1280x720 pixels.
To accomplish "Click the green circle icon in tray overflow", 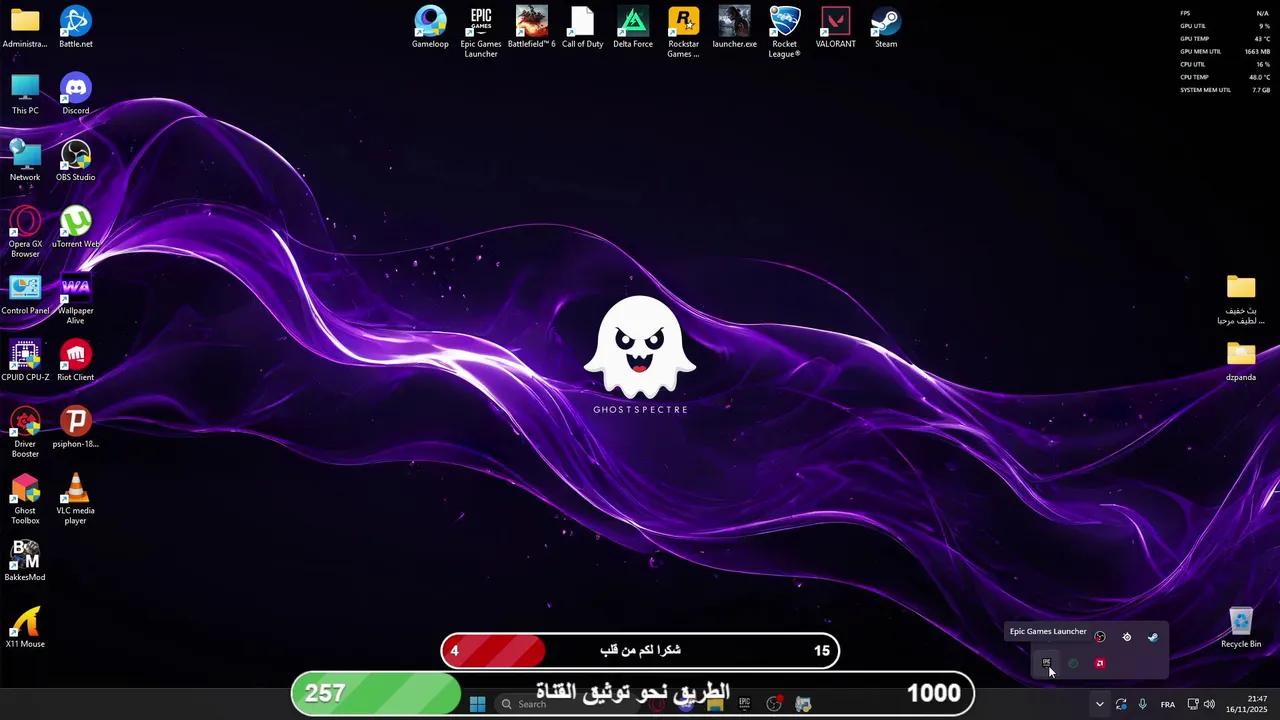I will [x=1073, y=663].
